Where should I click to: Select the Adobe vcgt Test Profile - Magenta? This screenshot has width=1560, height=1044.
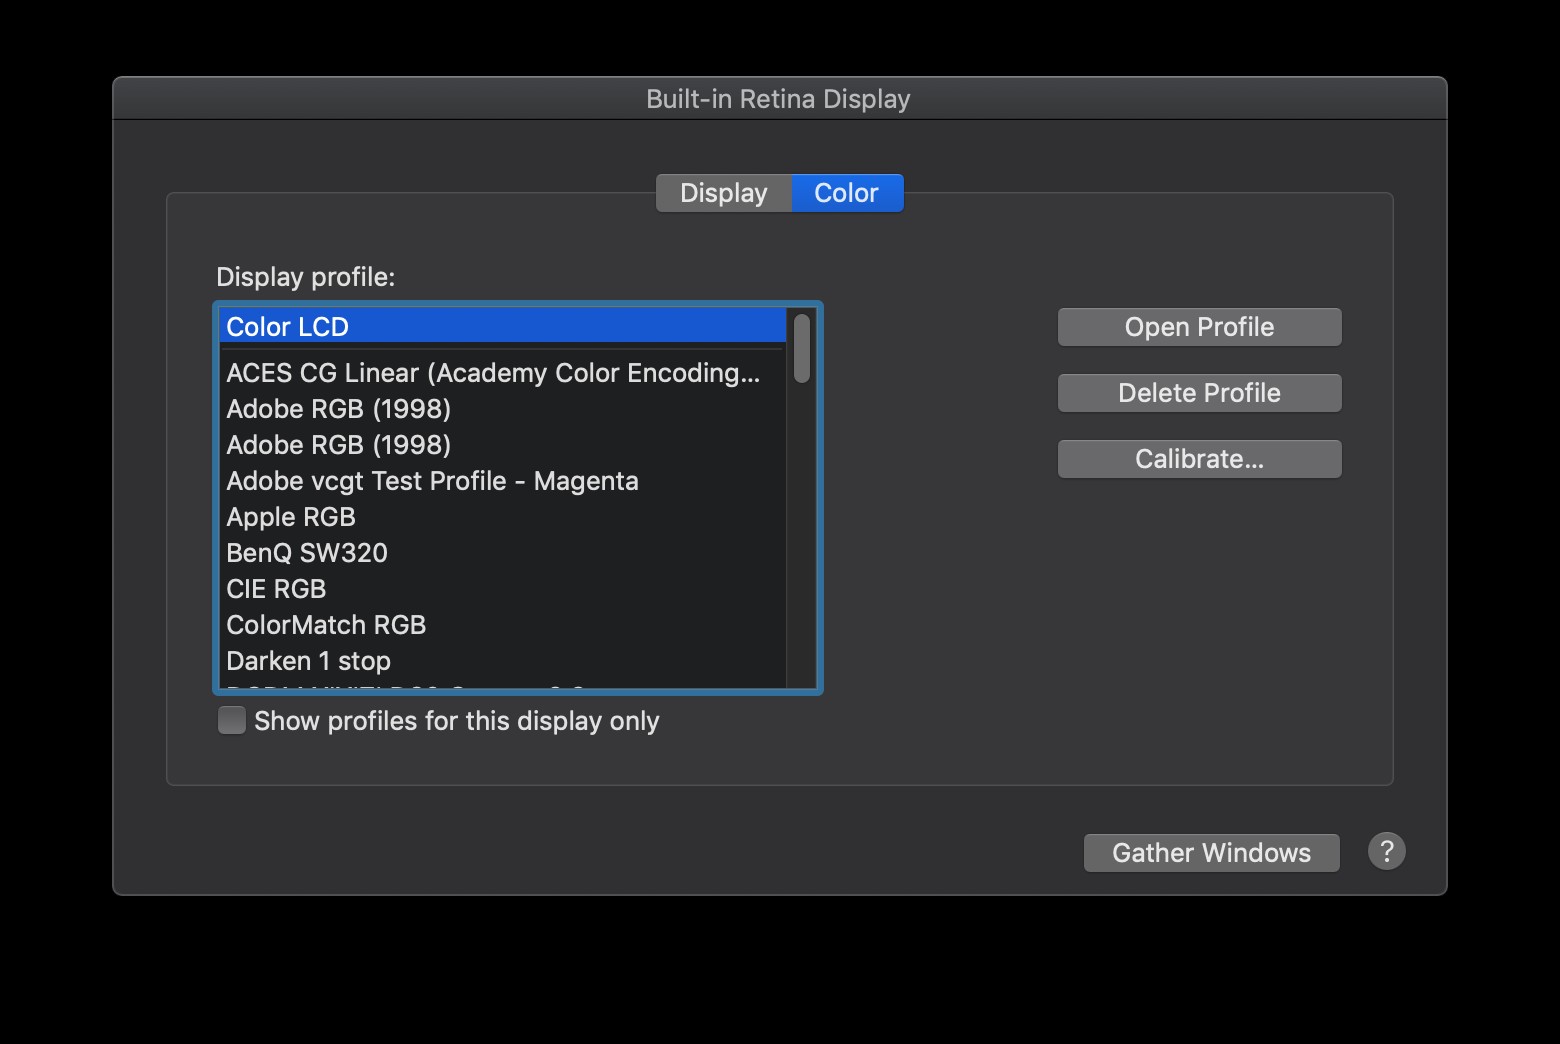coord(432,481)
